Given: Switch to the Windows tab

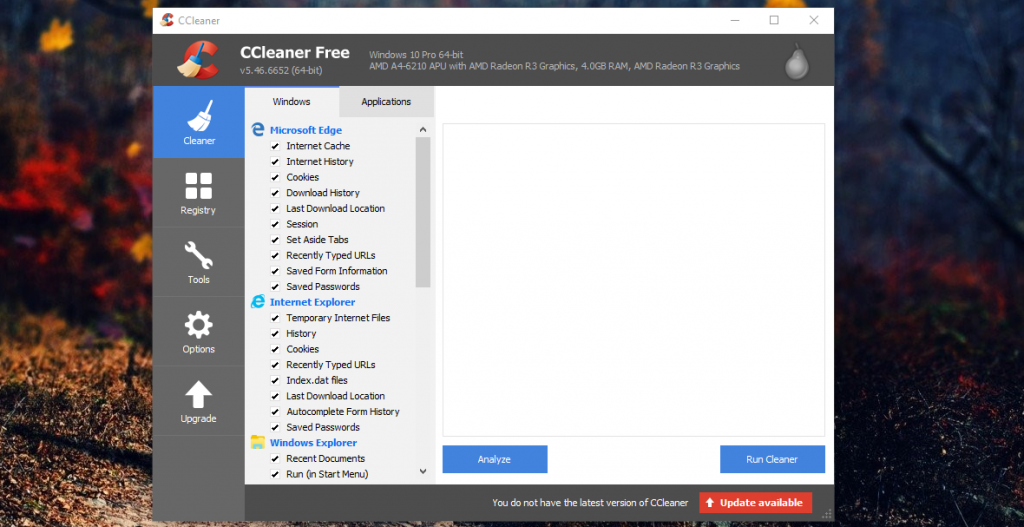Looking at the screenshot, I should point(291,102).
